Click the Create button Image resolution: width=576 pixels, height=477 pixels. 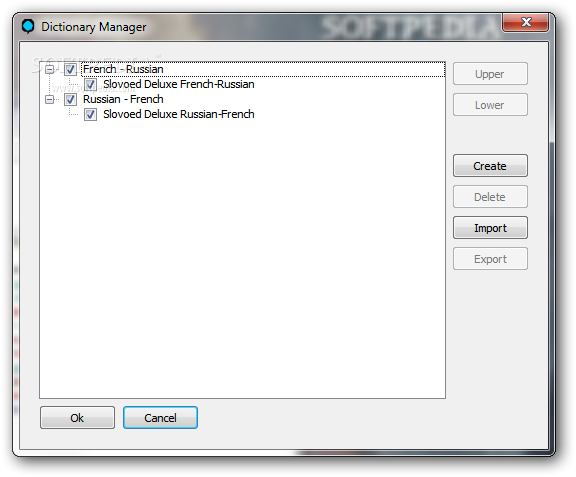coord(490,166)
